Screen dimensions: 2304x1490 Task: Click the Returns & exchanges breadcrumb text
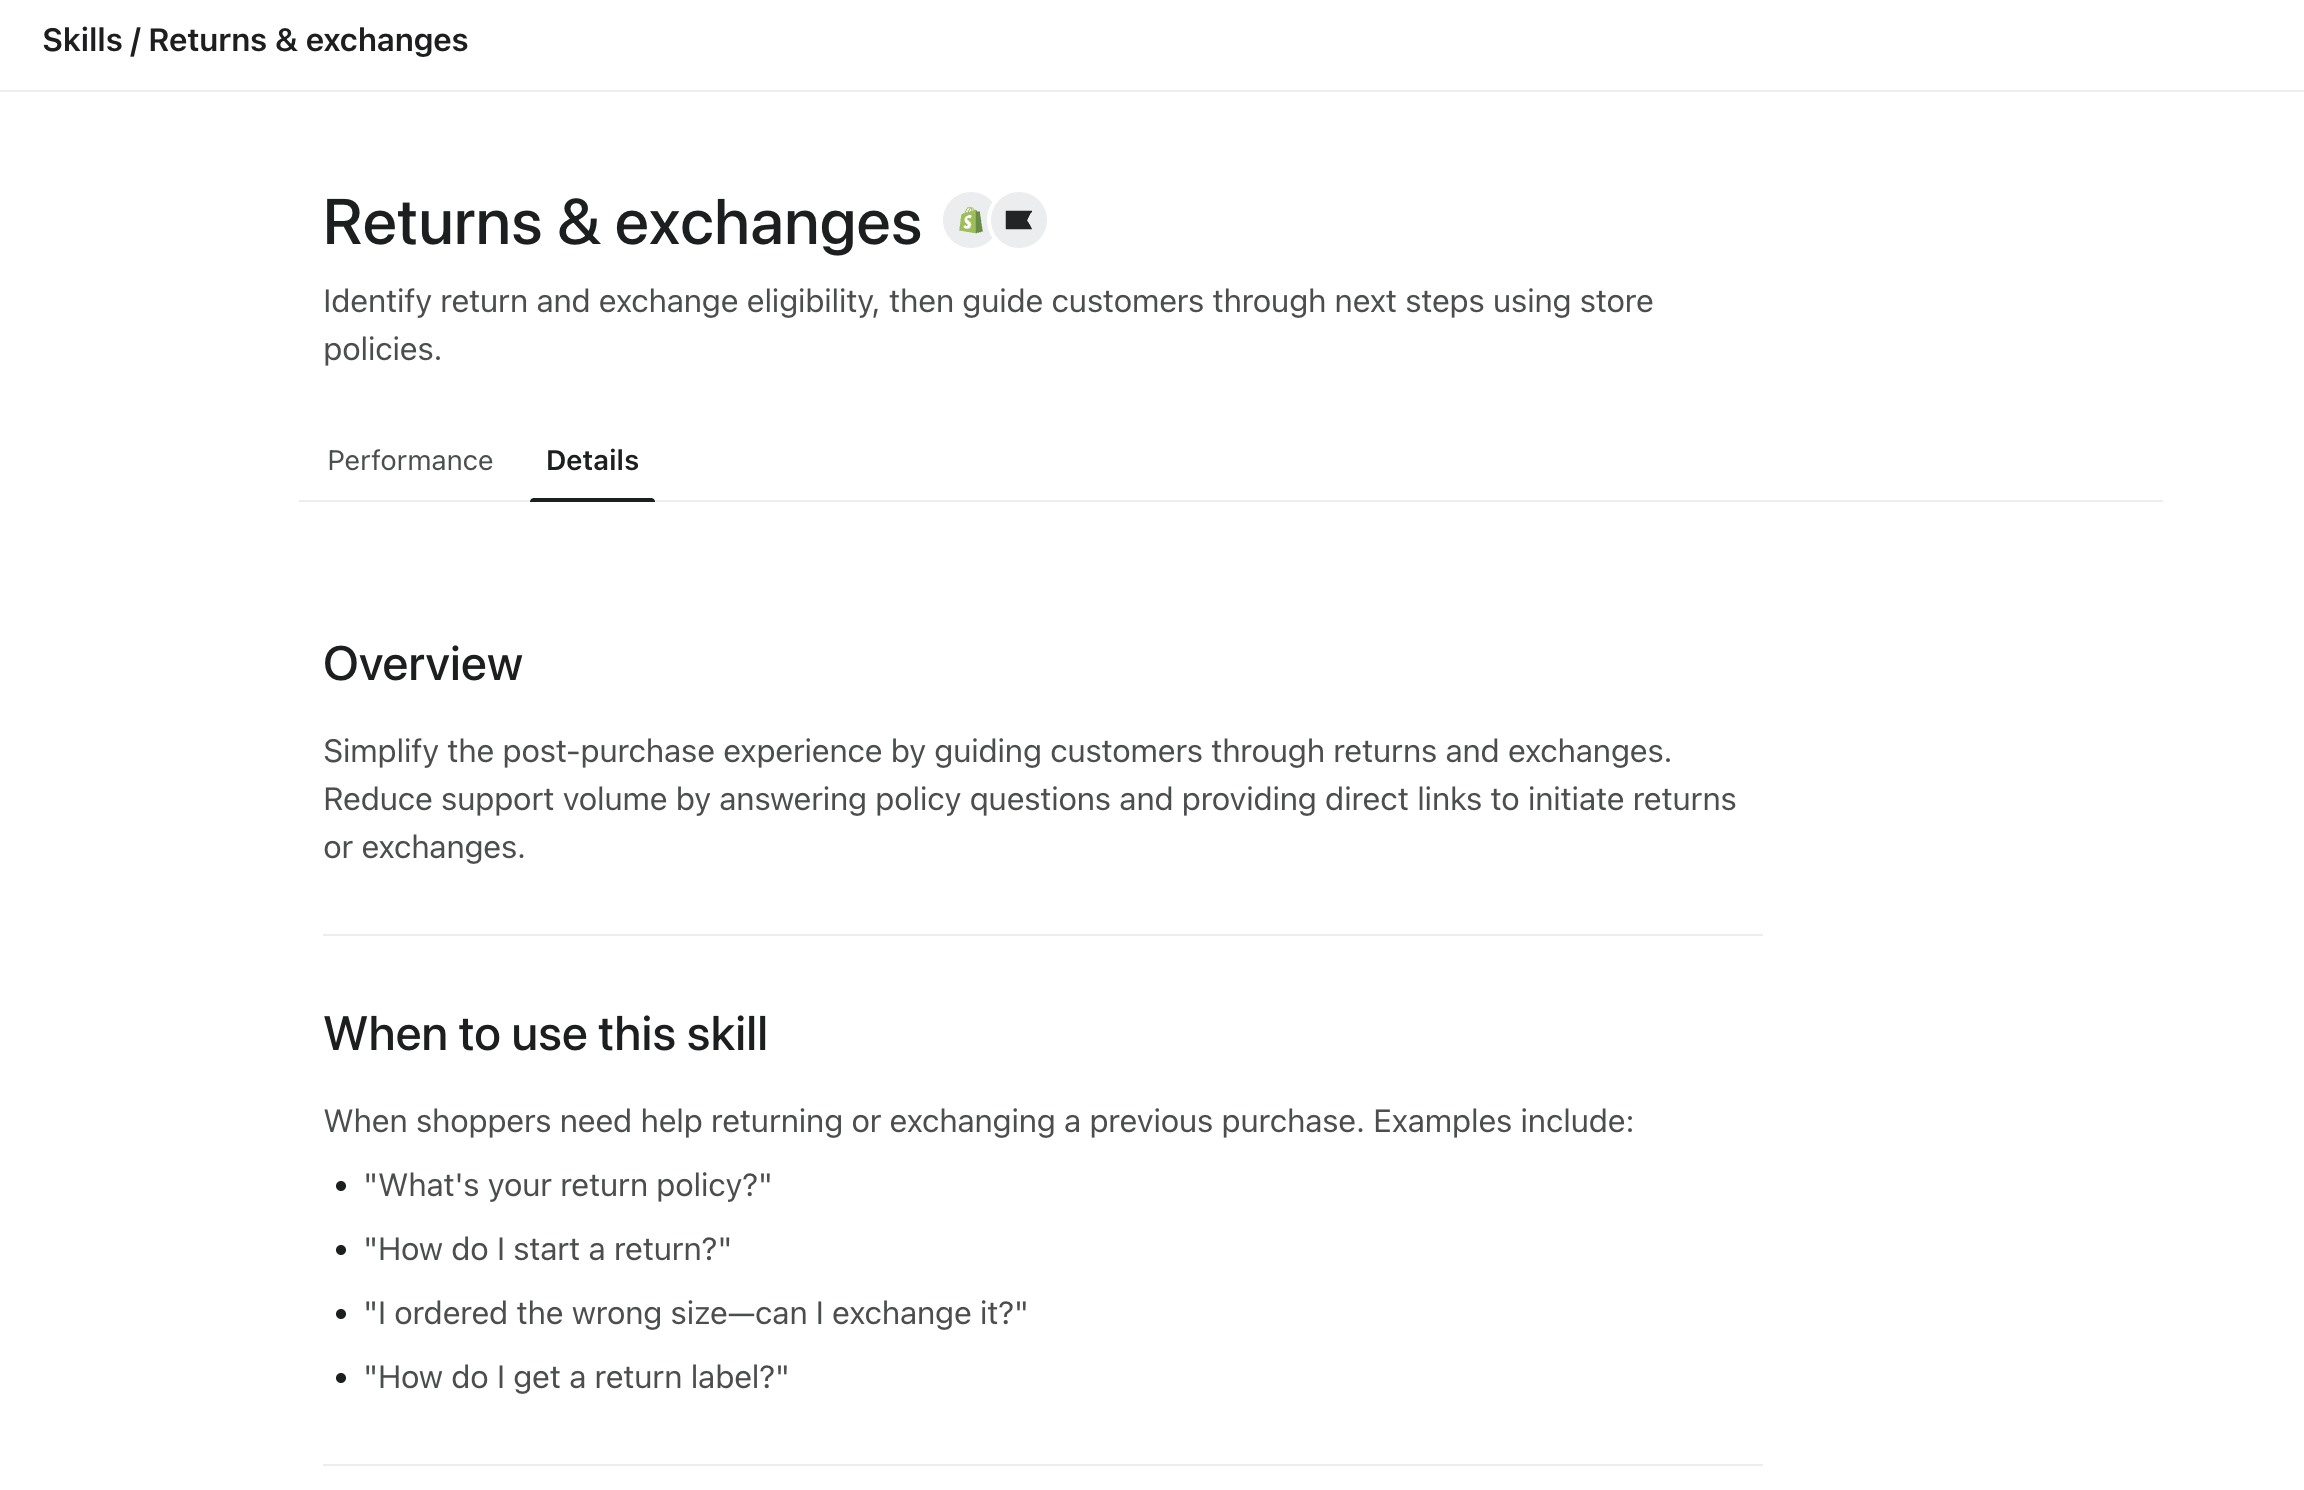[308, 40]
